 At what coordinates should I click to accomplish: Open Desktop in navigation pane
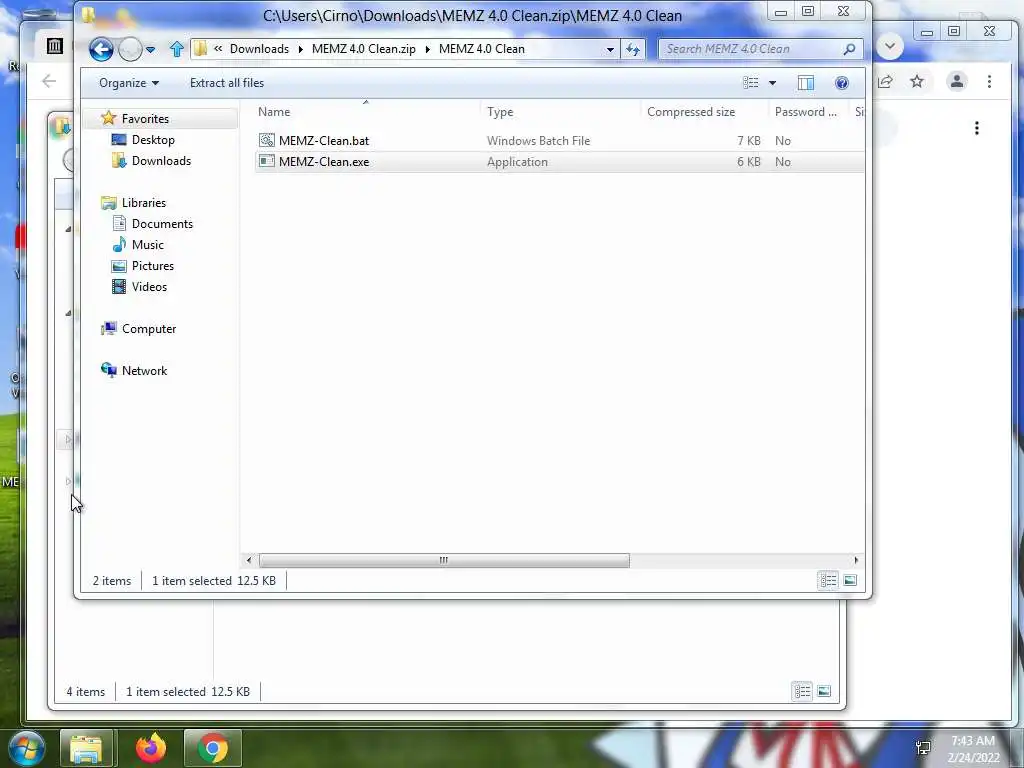[x=153, y=140]
